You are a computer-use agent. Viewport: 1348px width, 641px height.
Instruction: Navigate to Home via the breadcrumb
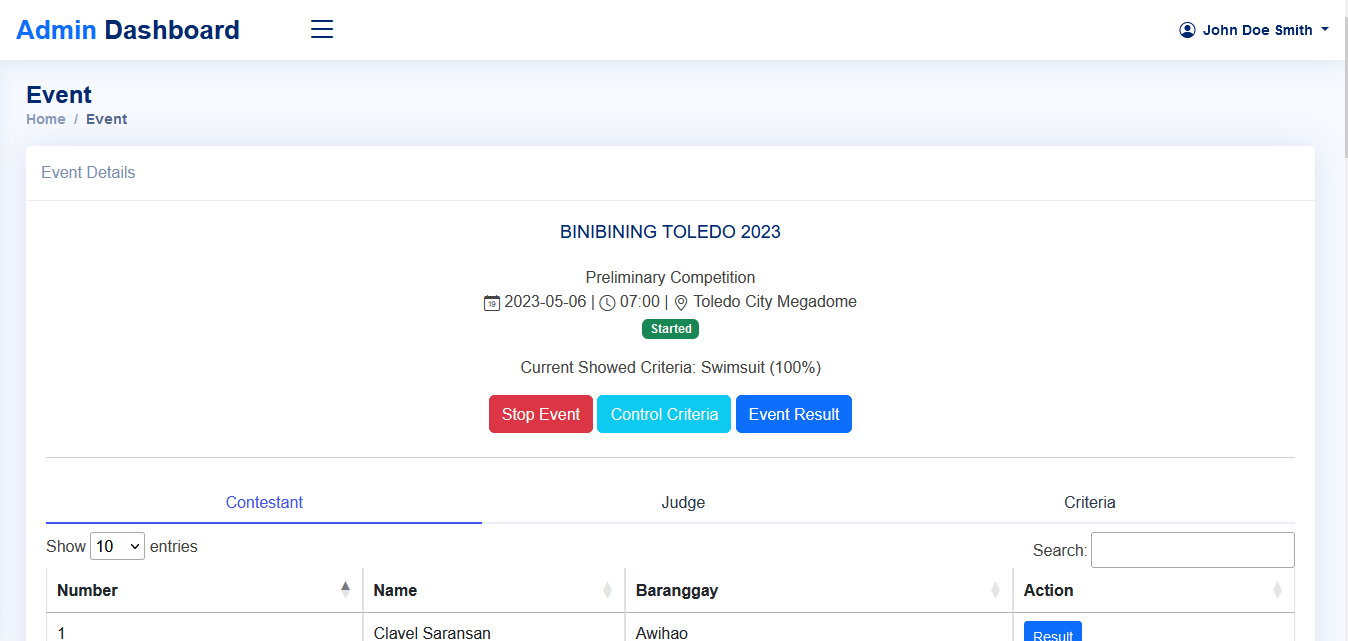[46, 119]
